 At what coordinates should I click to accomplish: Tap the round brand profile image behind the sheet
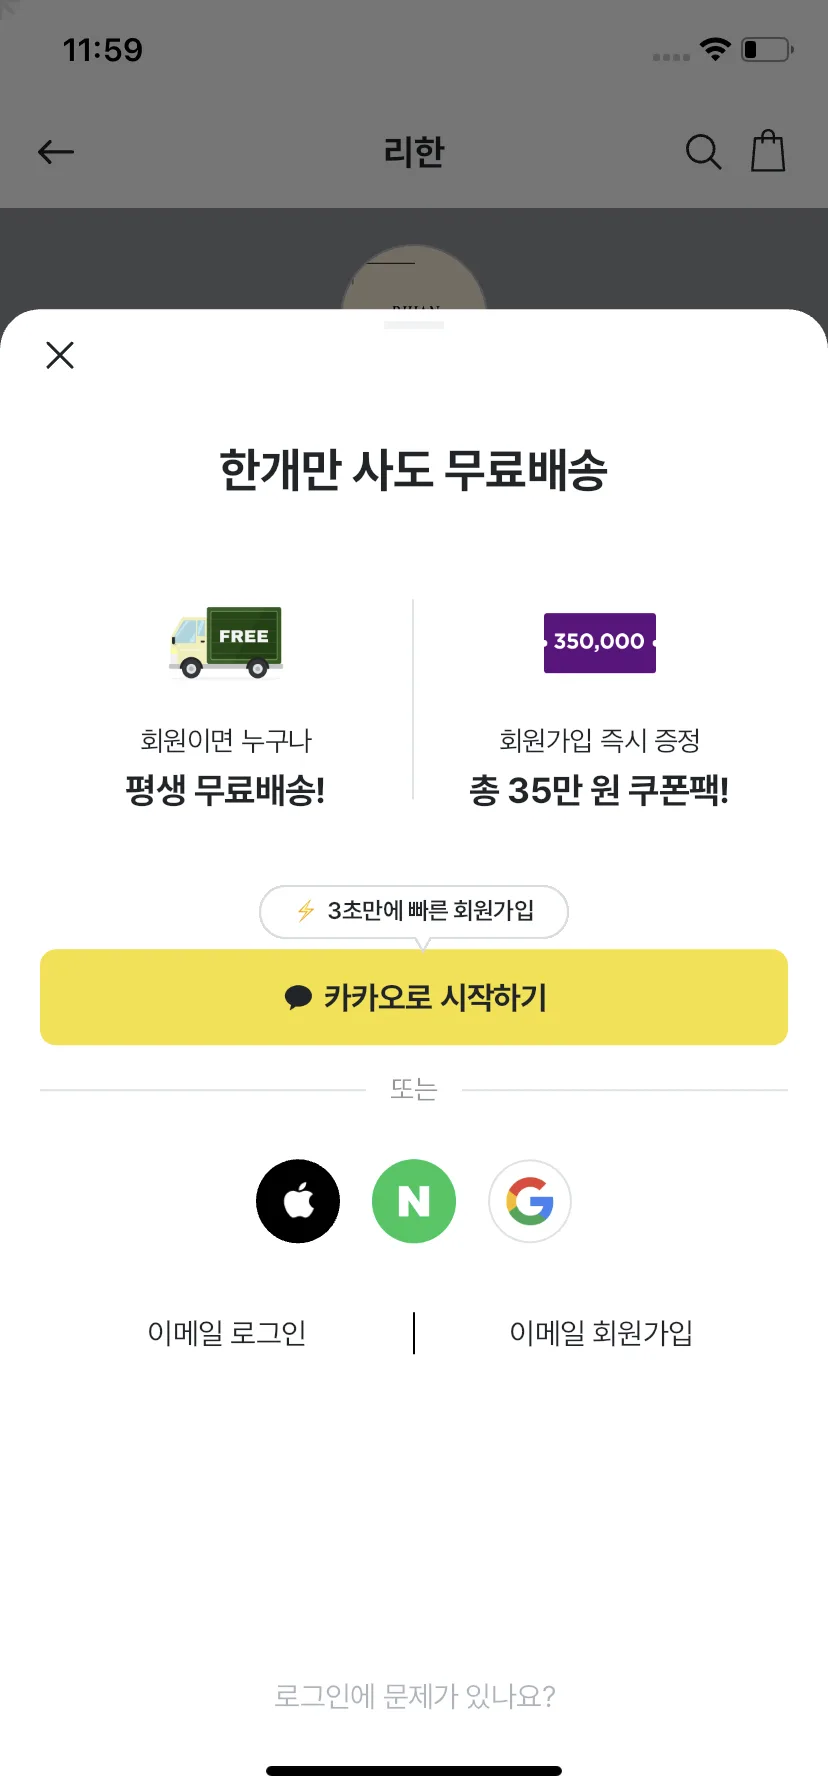coord(414,279)
